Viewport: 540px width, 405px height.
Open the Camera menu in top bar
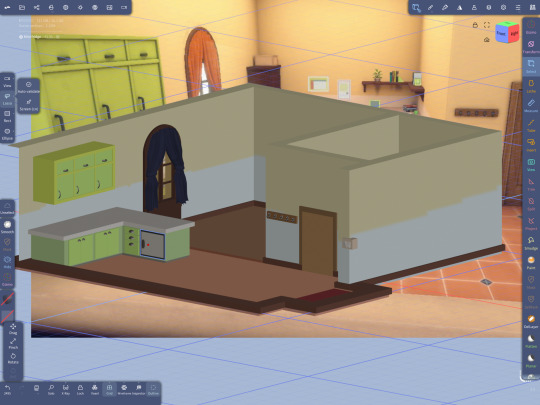[x=124, y=7]
